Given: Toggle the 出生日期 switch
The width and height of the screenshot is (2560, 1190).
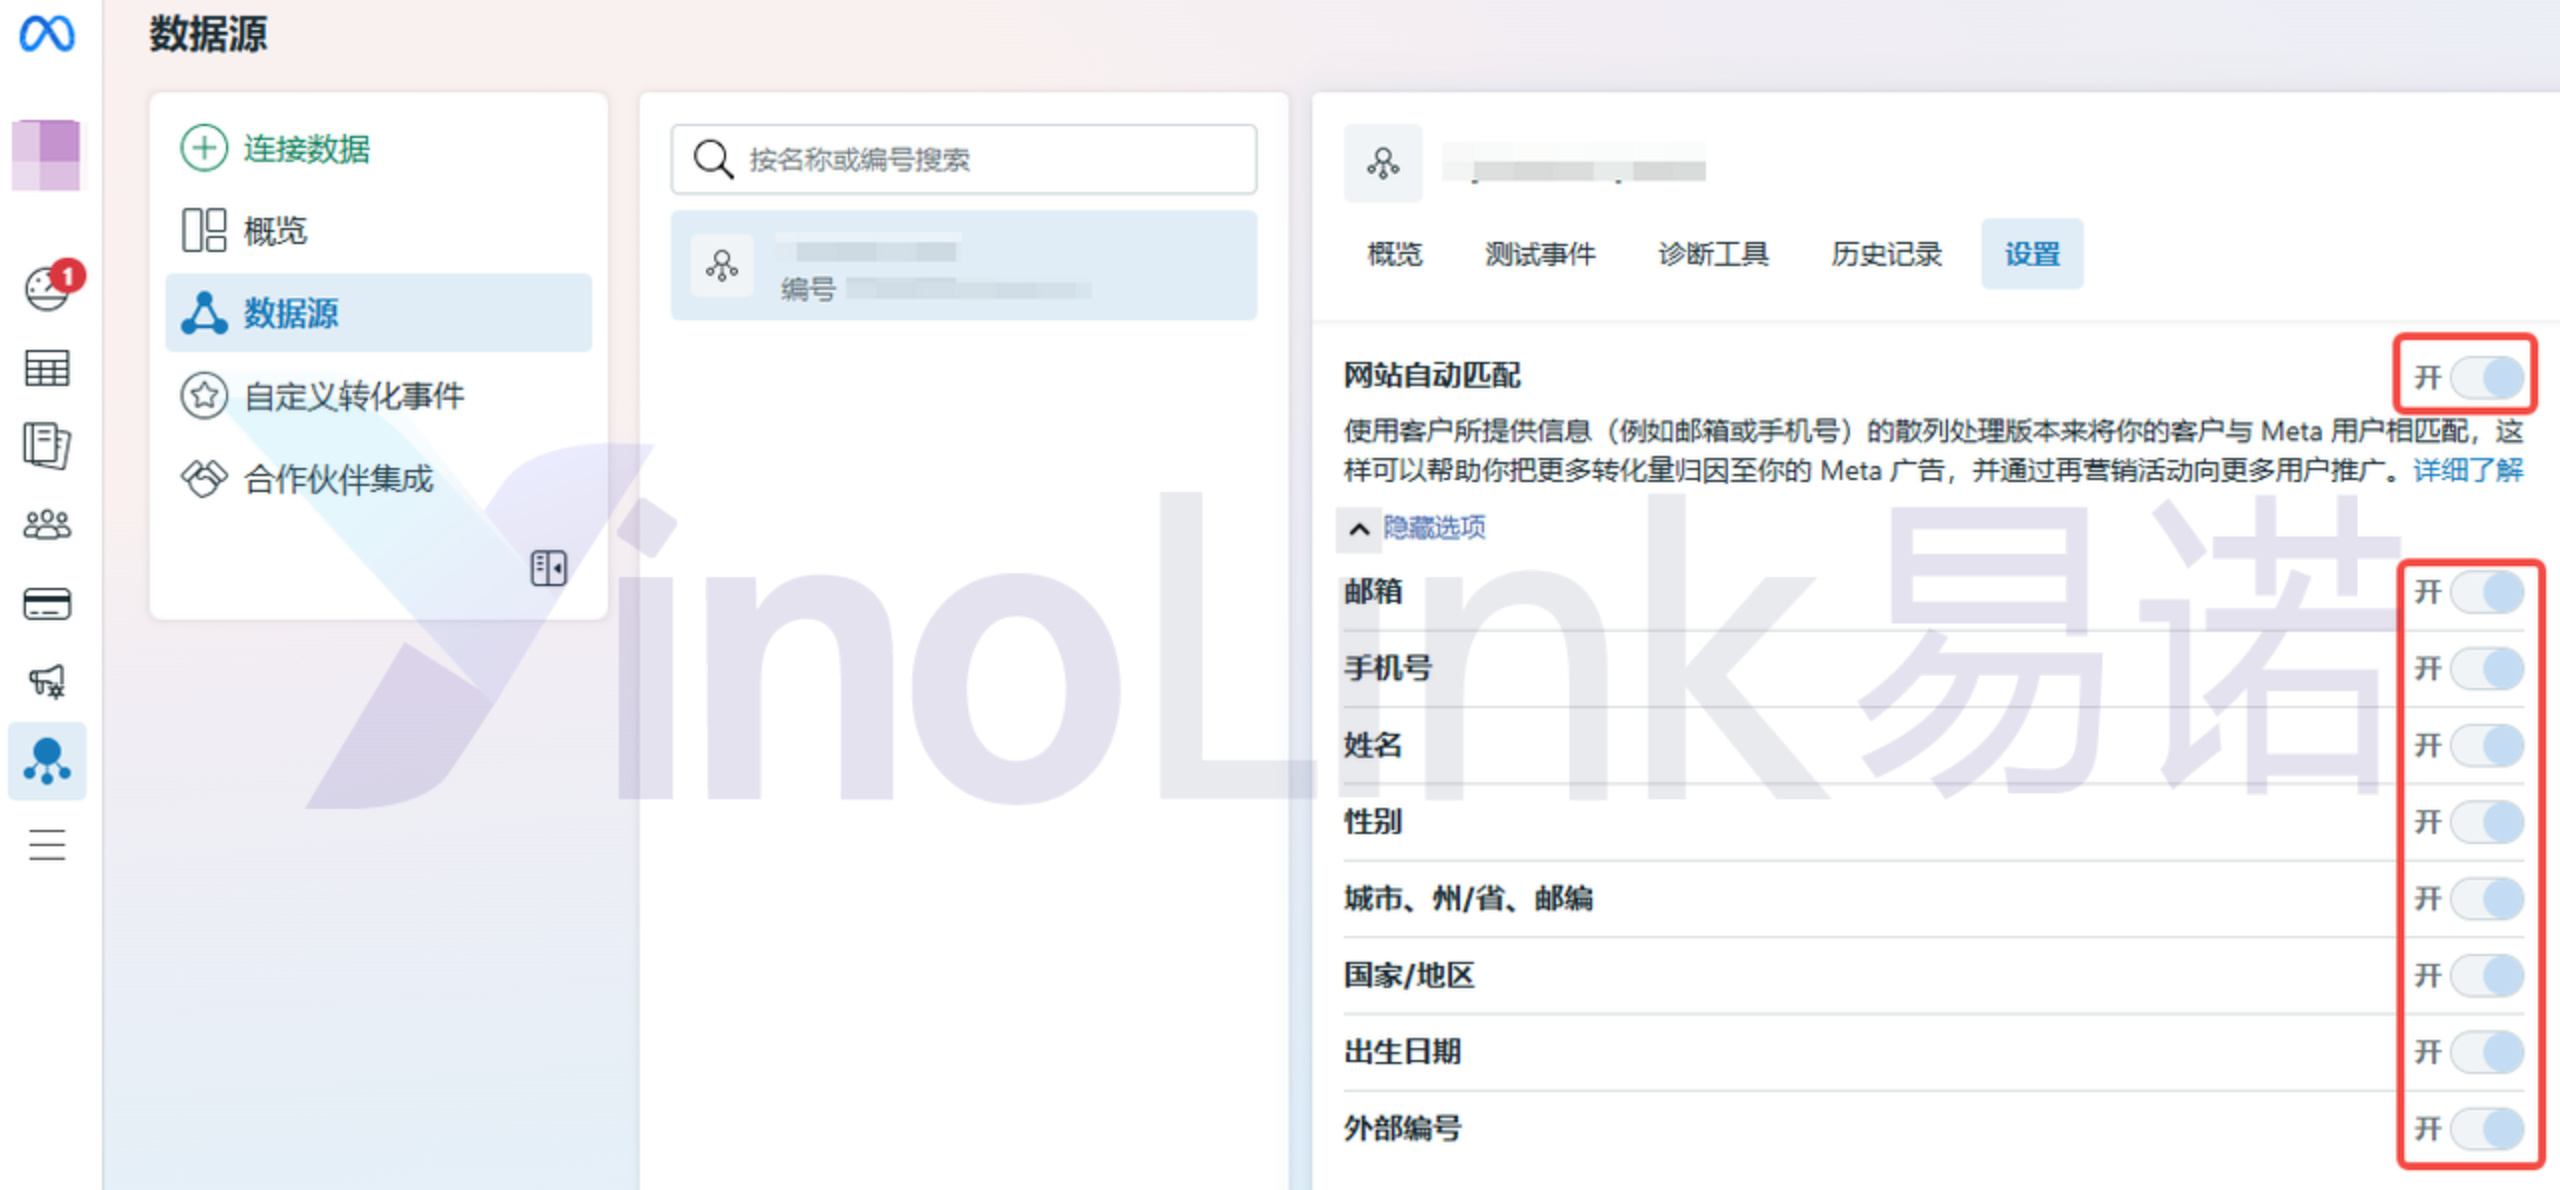Looking at the screenshot, I should click(x=2487, y=1052).
